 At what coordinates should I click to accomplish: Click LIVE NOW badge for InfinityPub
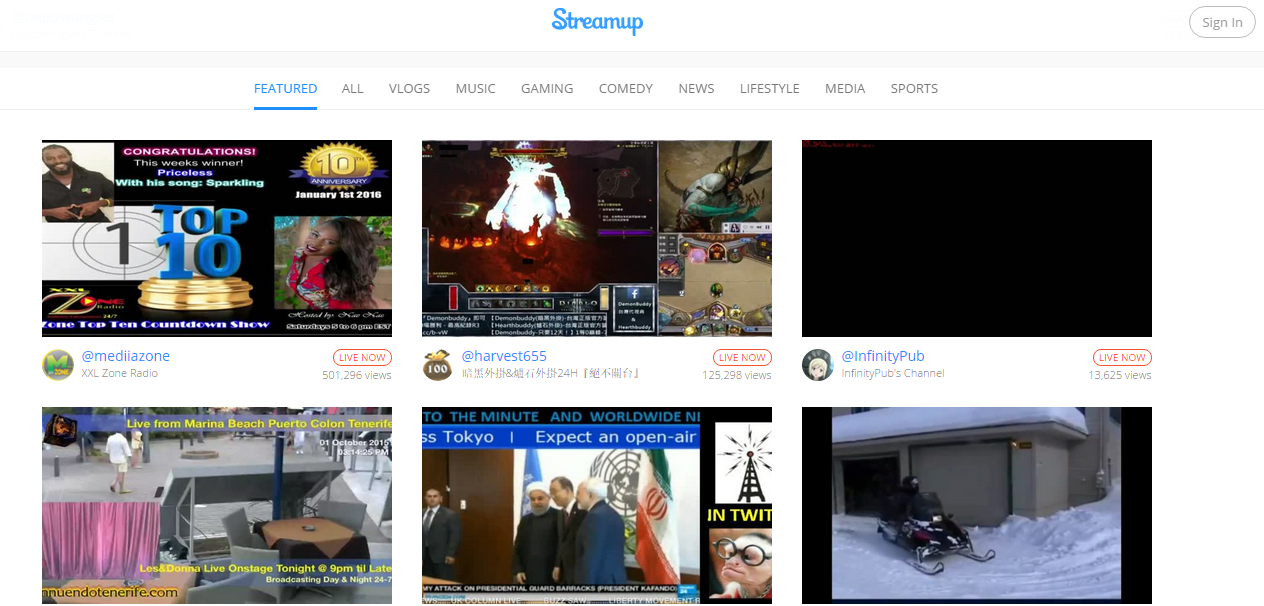click(1122, 357)
